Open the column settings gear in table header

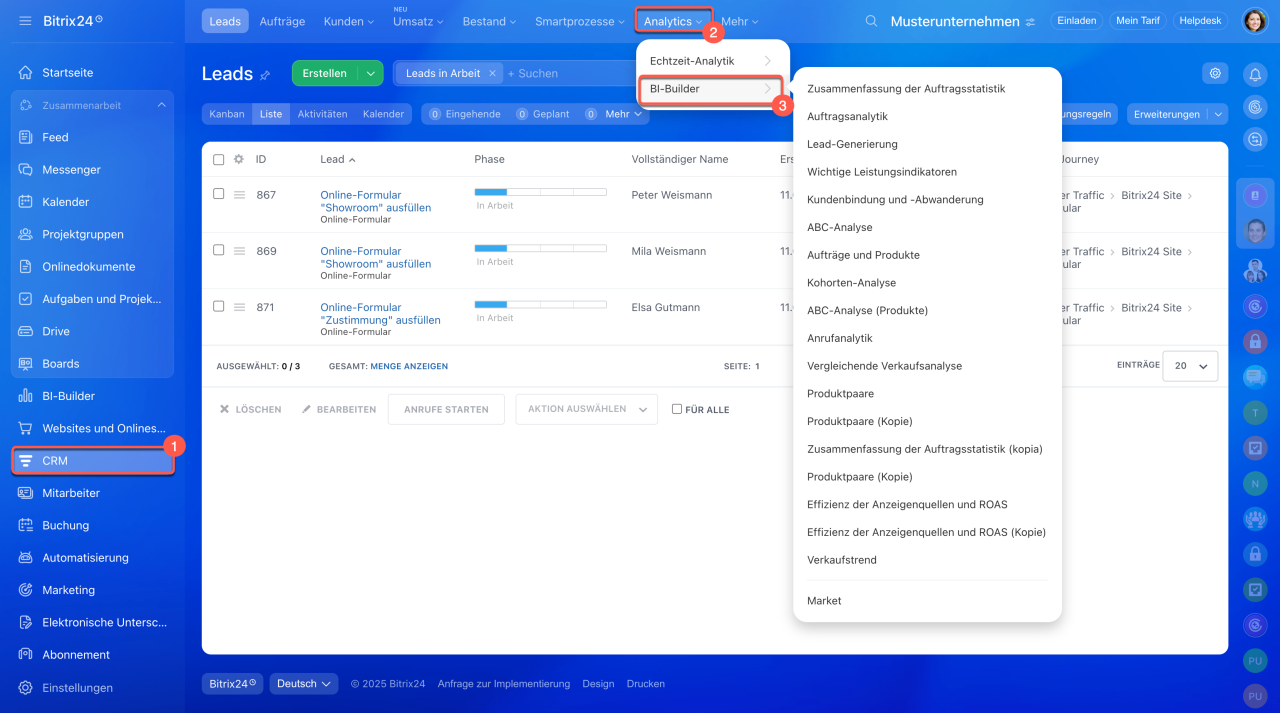point(239,159)
